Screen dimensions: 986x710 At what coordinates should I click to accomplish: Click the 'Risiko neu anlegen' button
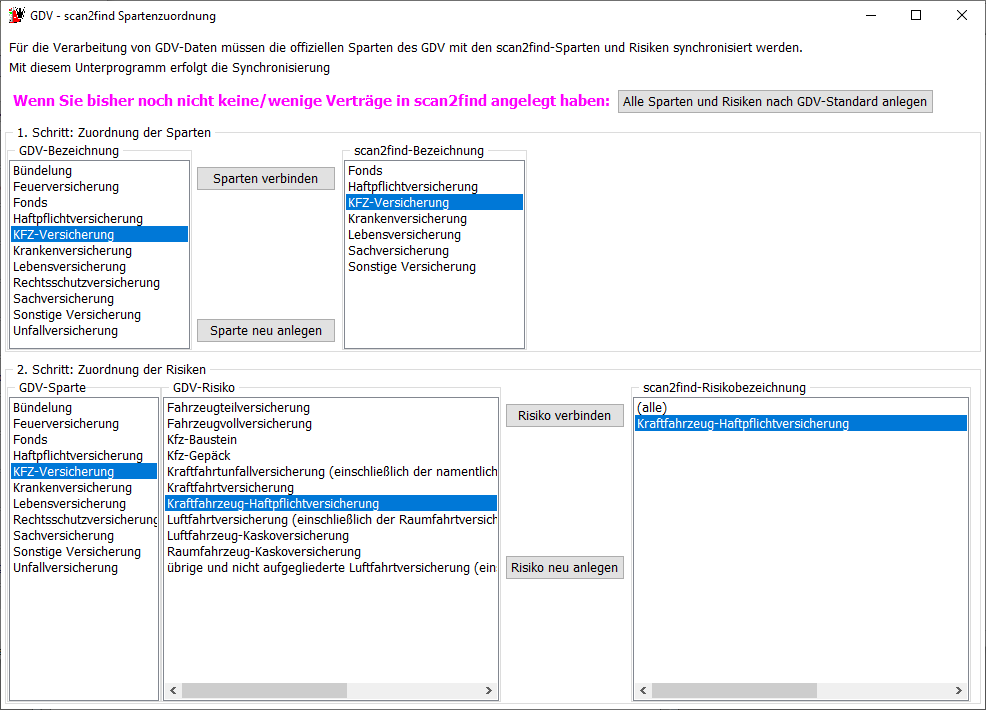tap(564, 568)
